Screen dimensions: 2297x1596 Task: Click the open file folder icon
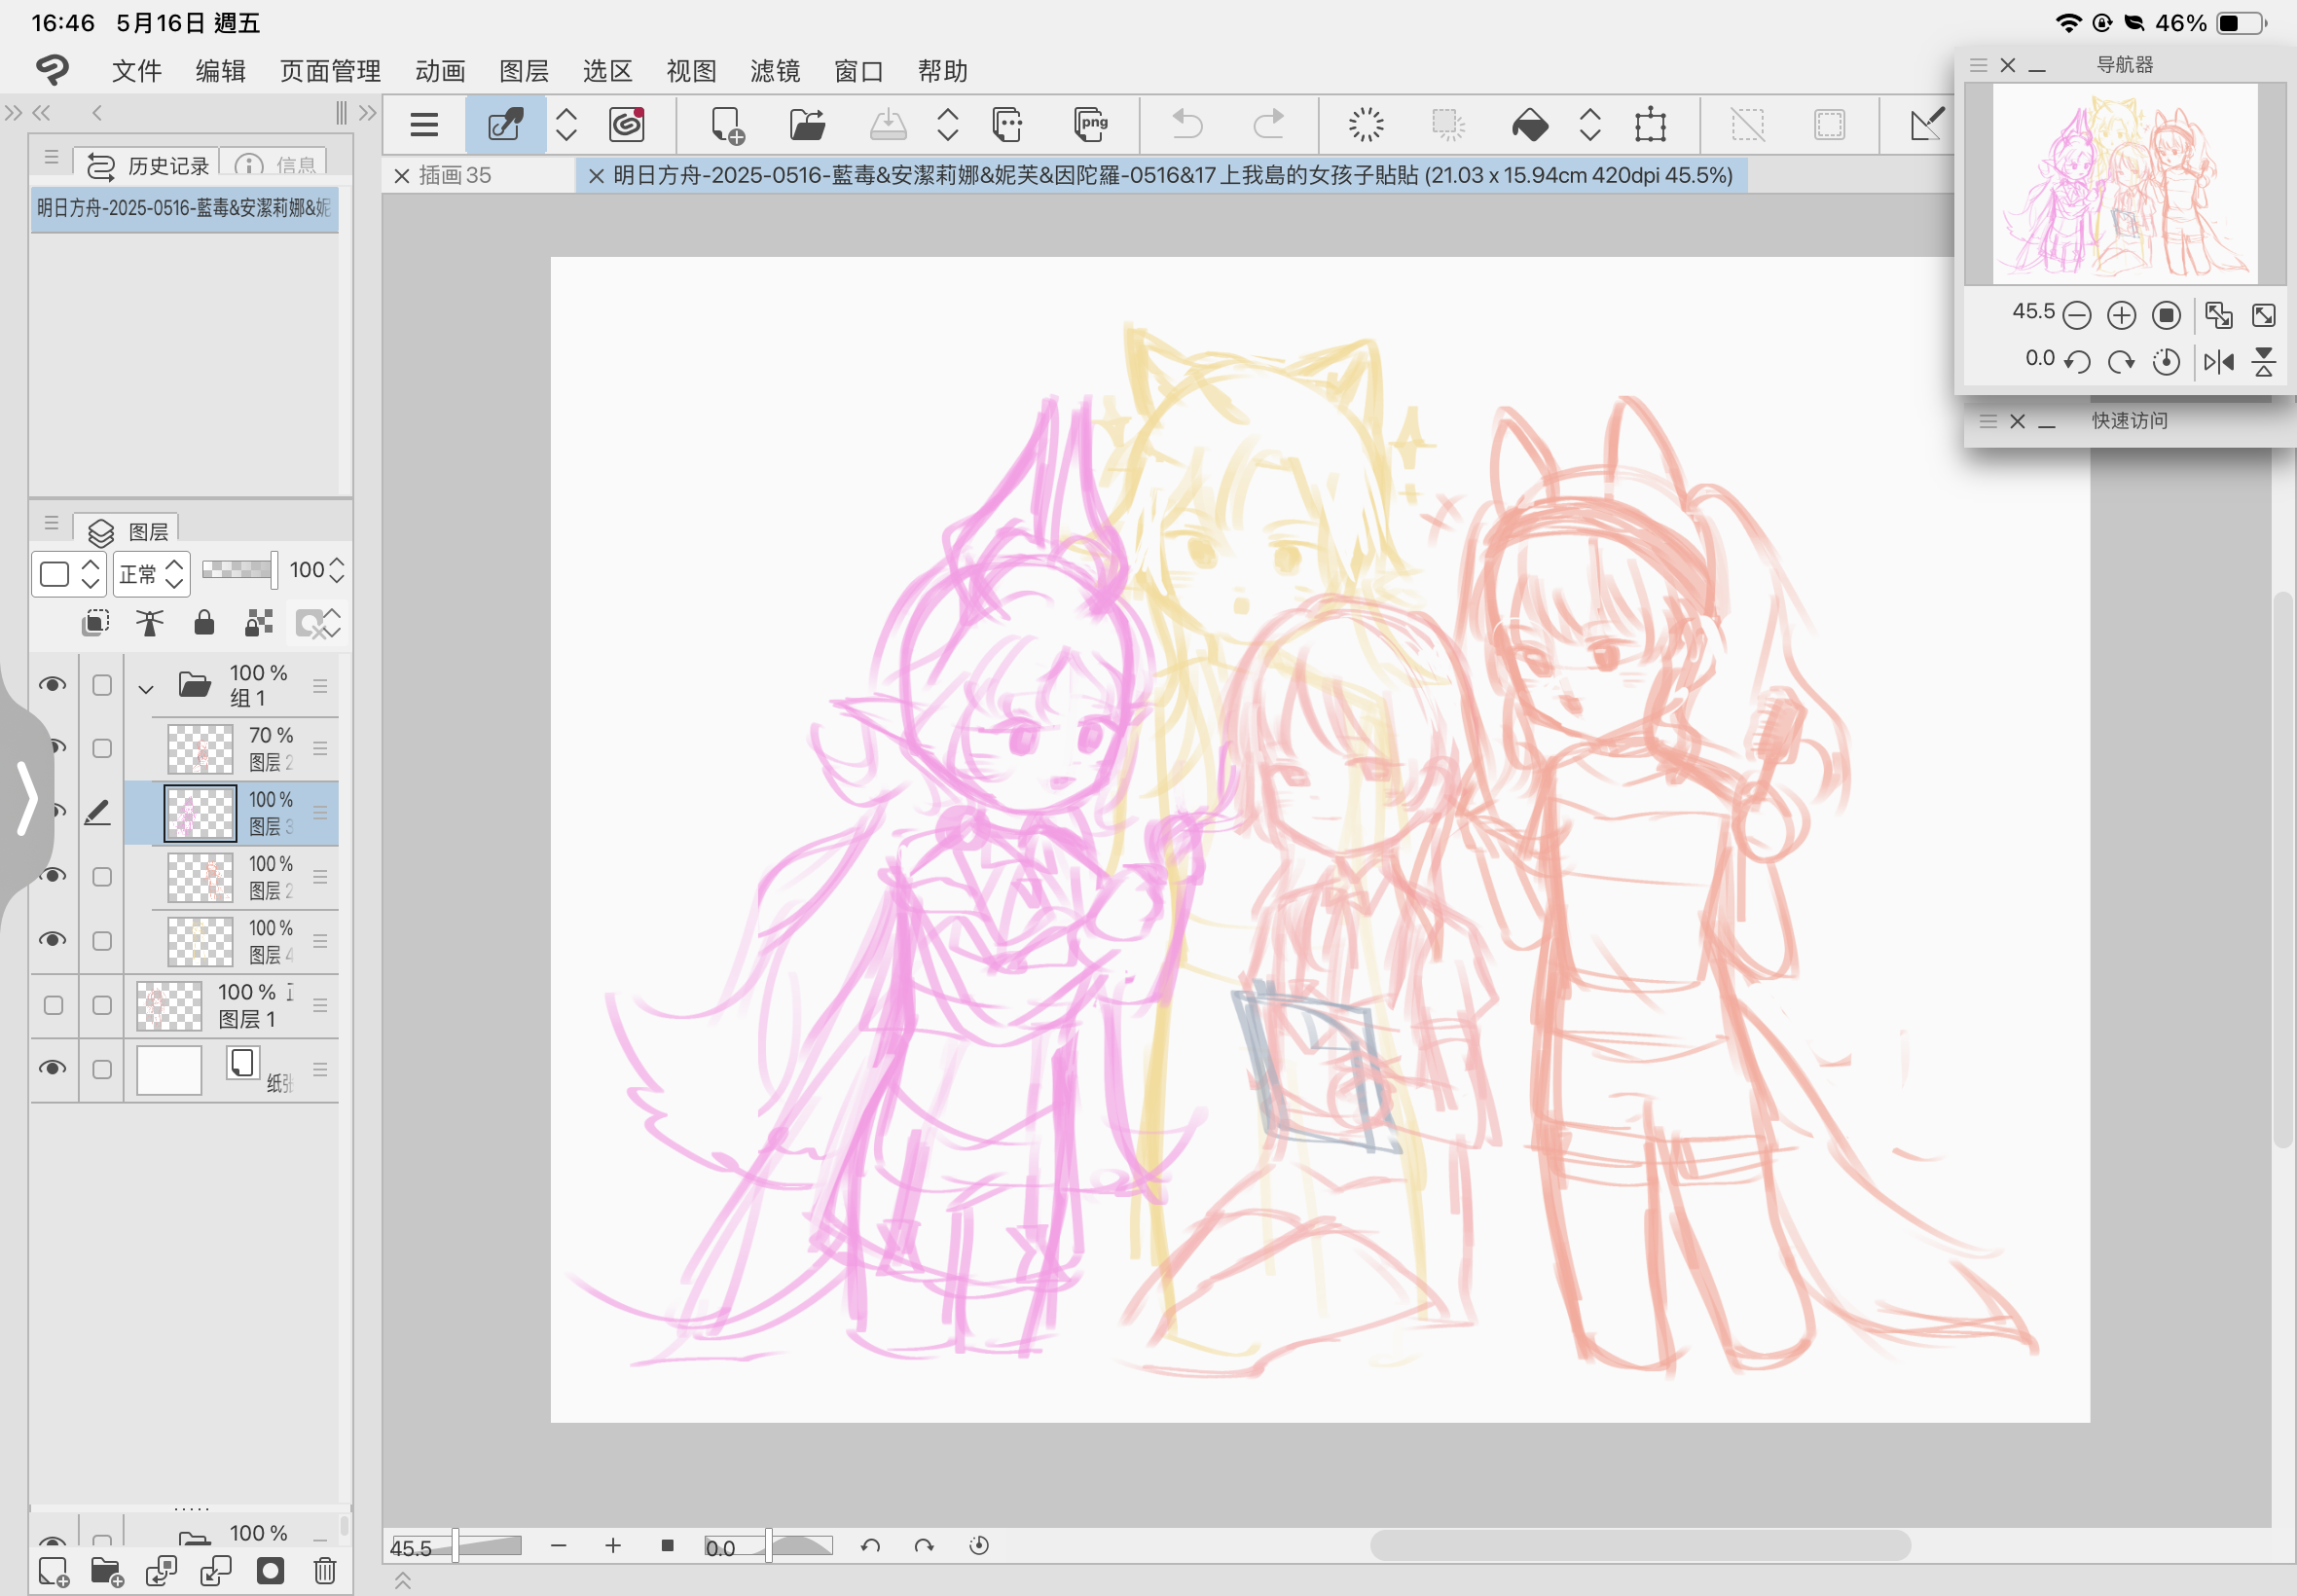click(807, 125)
